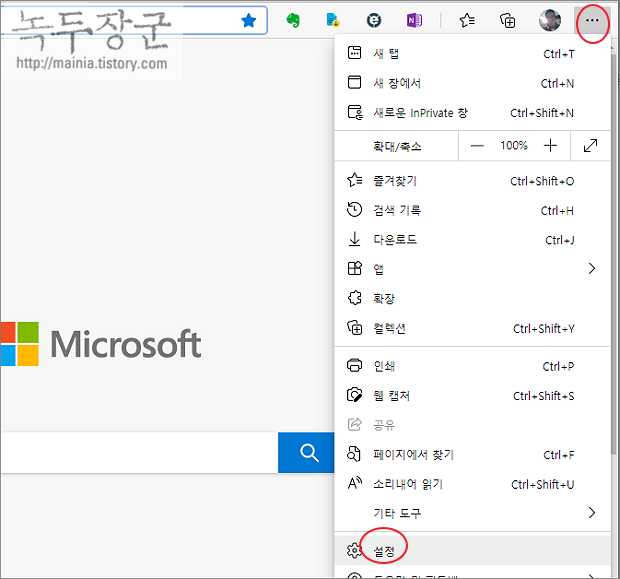Image resolution: width=620 pixels, height=579 pixels.
Task: Click the history clock icon in menu
Action: [354, 210]
